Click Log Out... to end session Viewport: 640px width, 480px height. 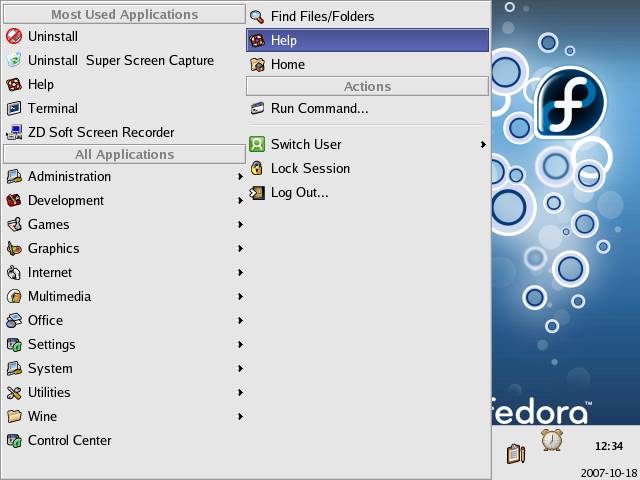point(299,192)
